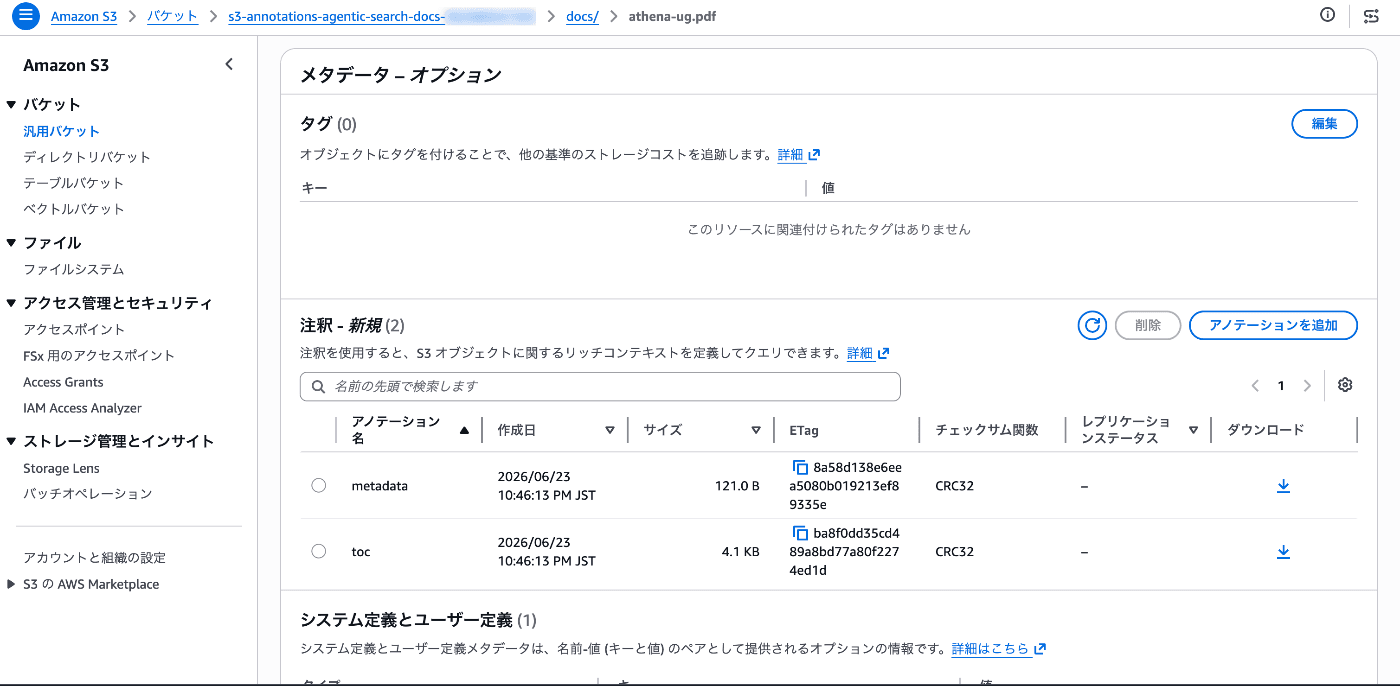
Task: Download the metadata annotation
Action: pos(1284,486)
